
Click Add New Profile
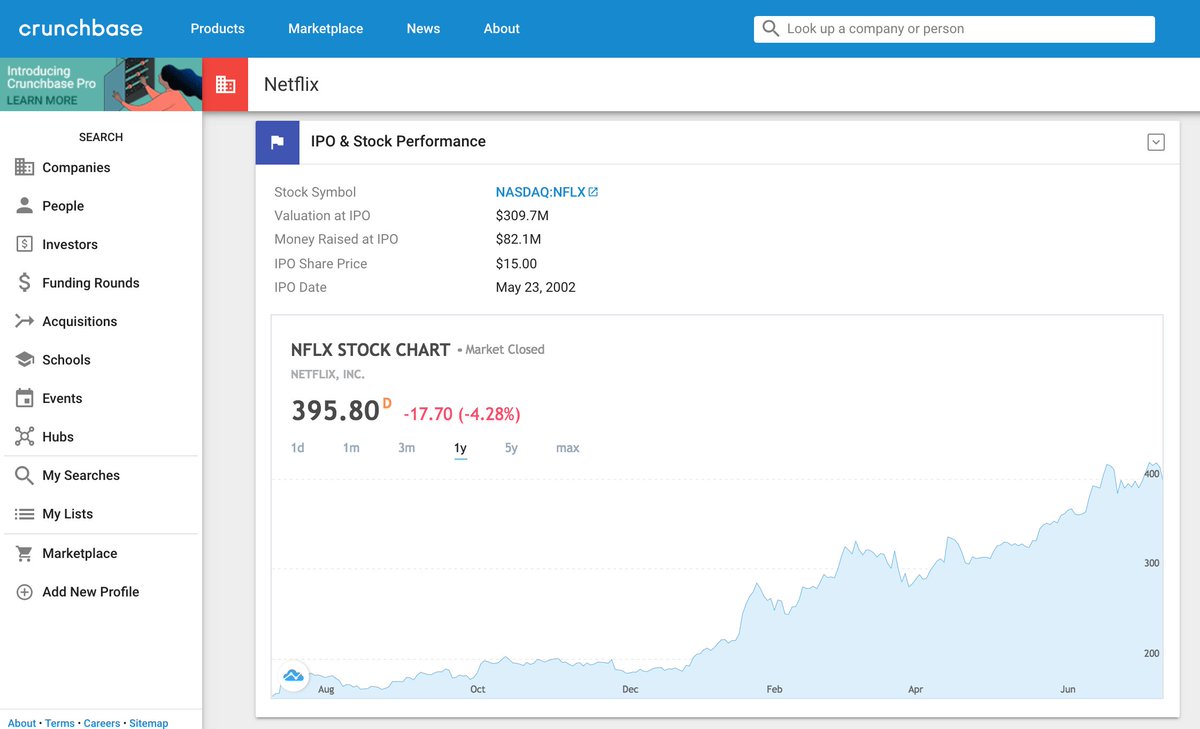[x=91, y=592]
